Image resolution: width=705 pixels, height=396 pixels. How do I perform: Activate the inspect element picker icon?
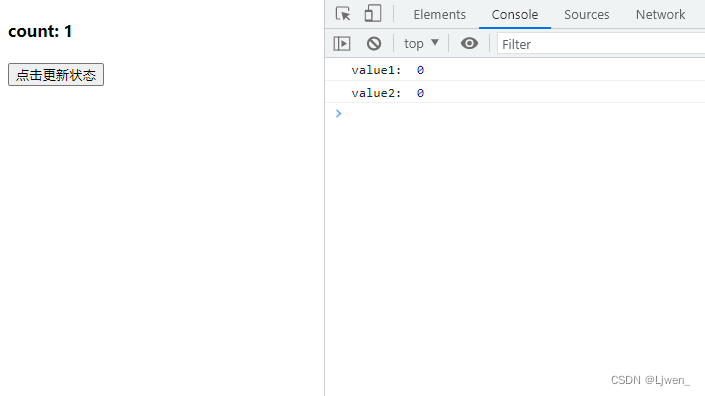(343, 14)
